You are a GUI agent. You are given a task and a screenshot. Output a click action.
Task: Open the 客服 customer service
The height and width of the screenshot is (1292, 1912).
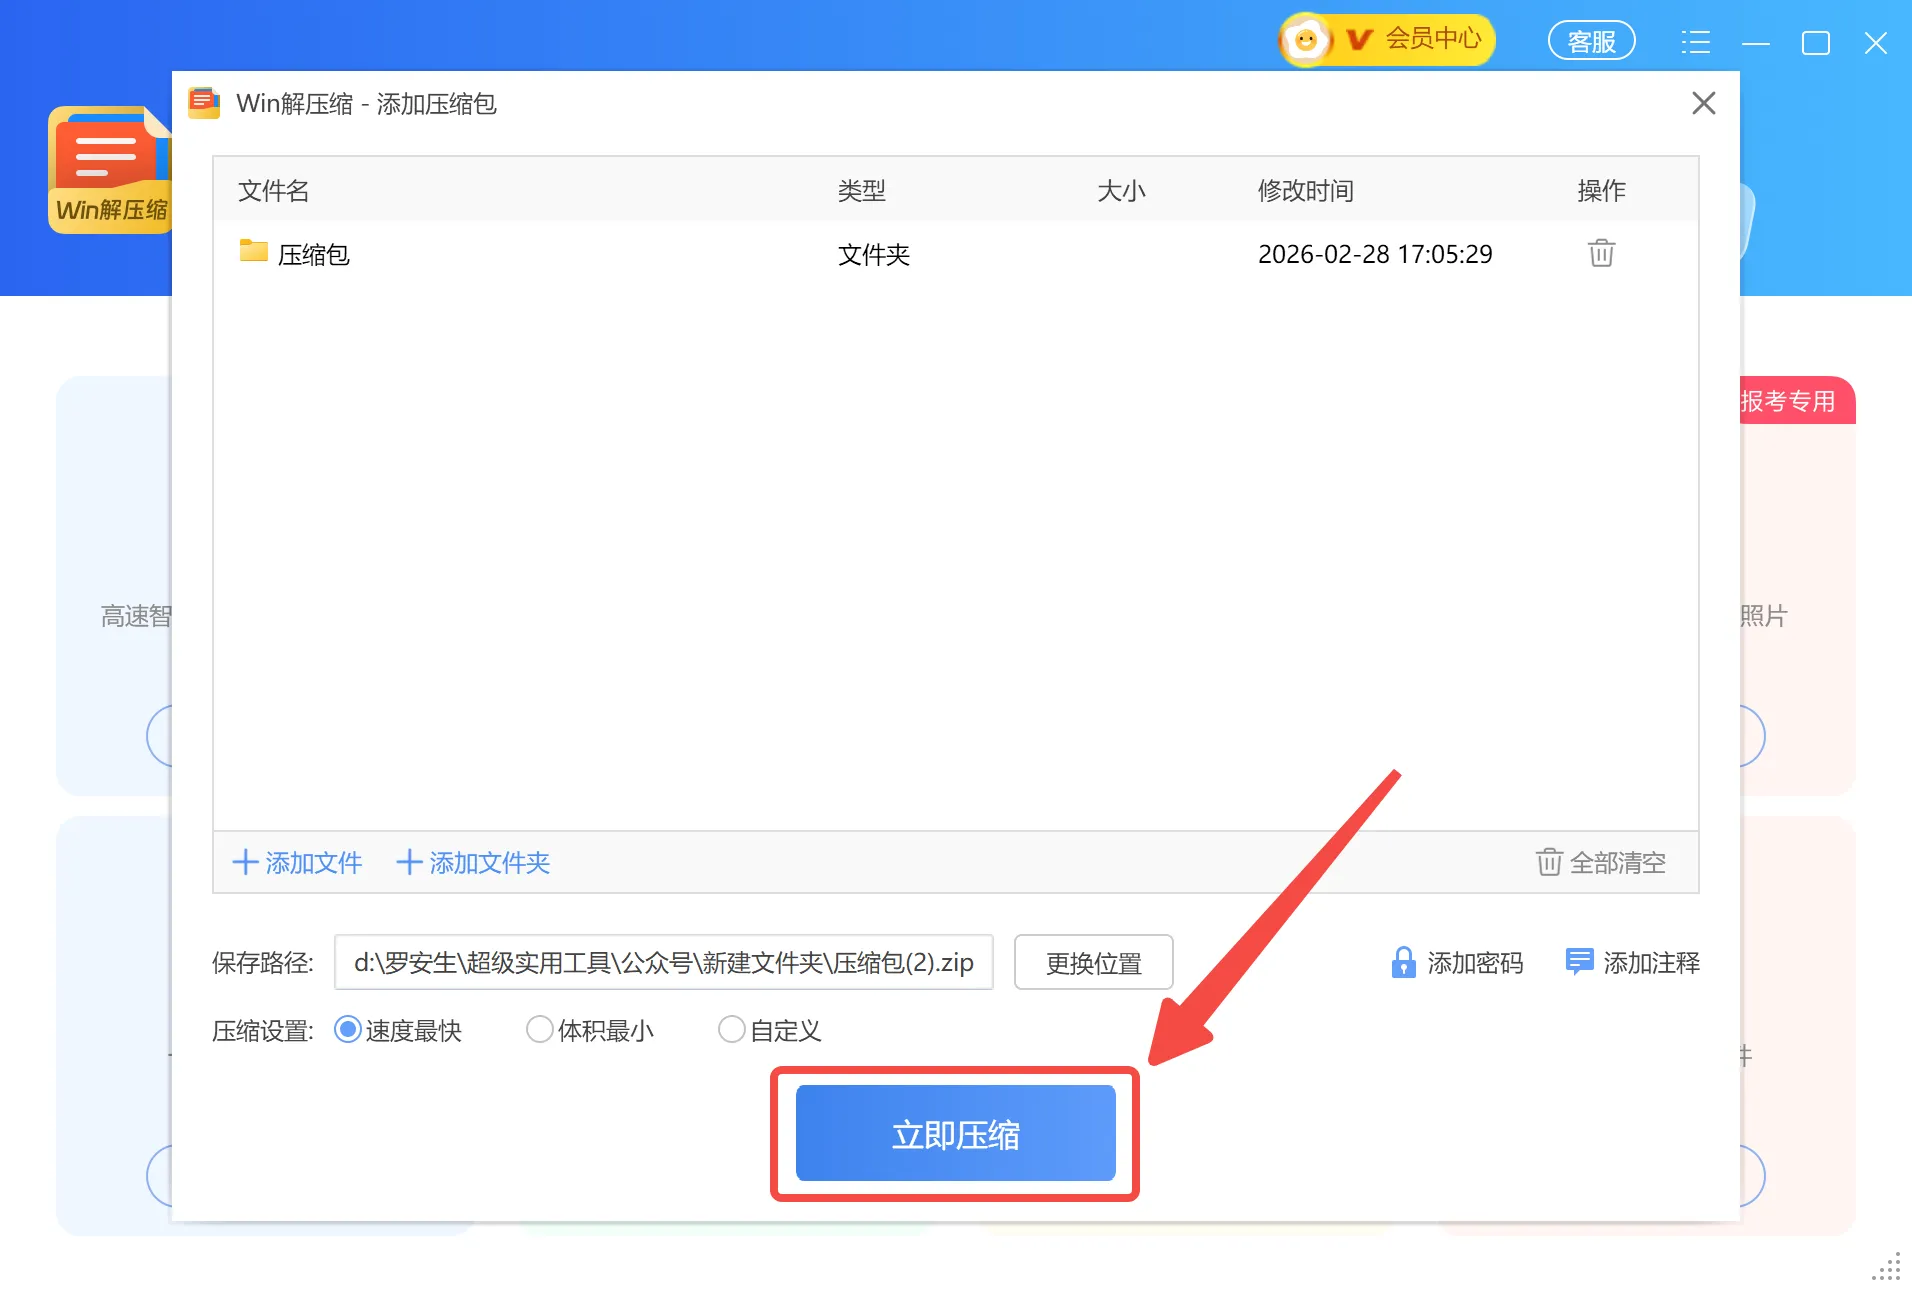click(1590, 41)
